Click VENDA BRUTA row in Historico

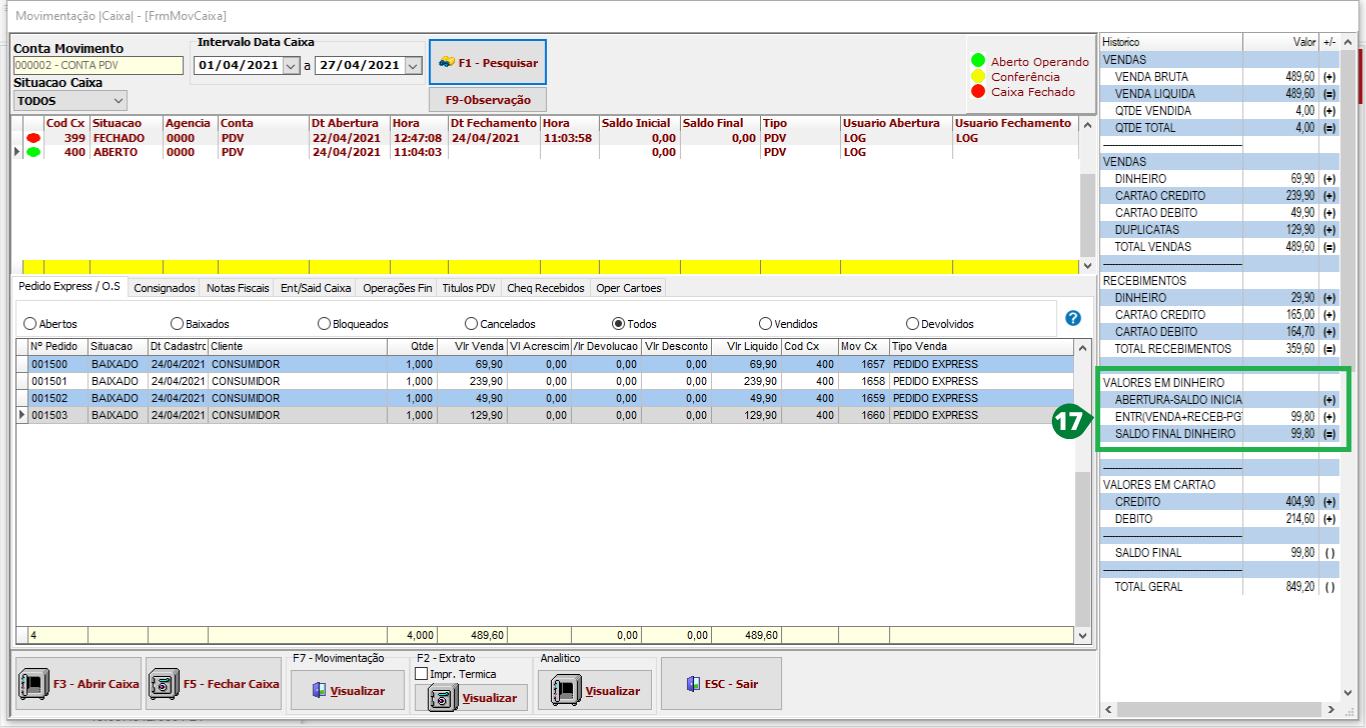[1219, 76]
